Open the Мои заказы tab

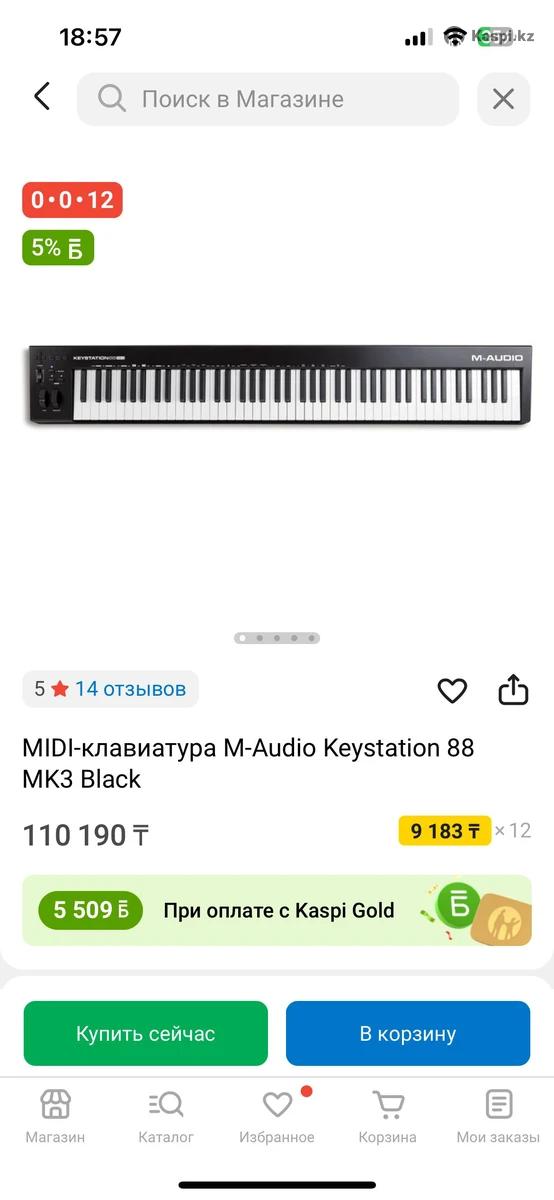(498, 1117)
